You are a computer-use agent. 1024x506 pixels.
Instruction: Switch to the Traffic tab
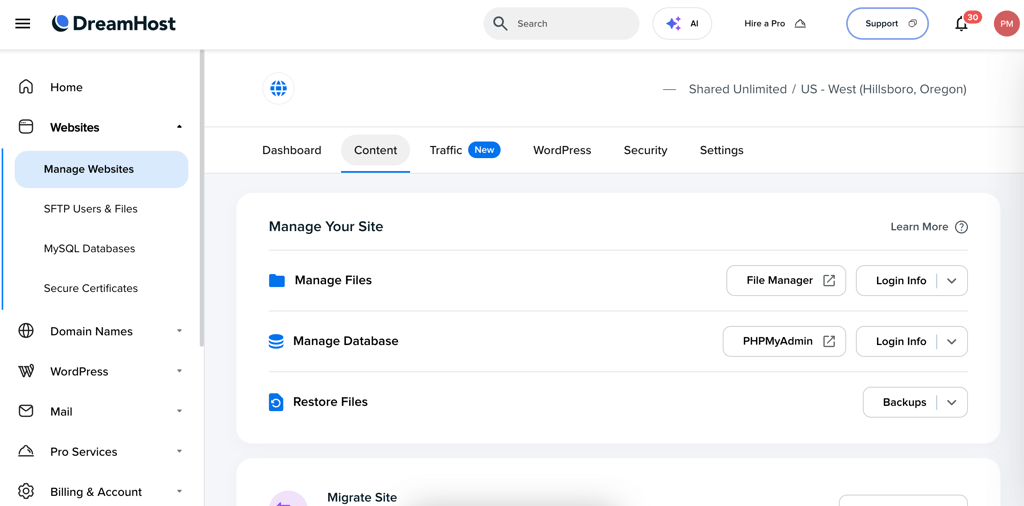coord(446,150)
